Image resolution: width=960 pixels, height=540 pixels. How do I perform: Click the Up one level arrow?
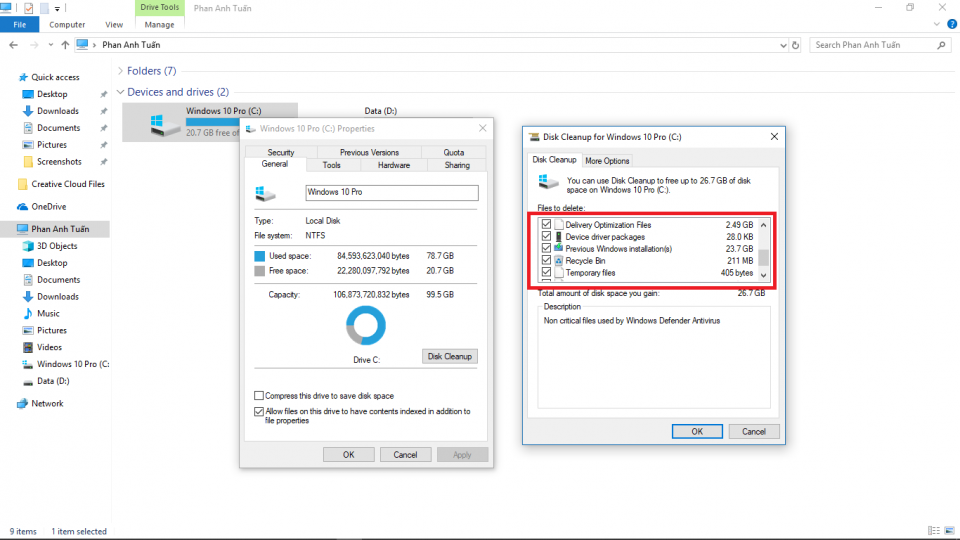click(x=65, y=45)
